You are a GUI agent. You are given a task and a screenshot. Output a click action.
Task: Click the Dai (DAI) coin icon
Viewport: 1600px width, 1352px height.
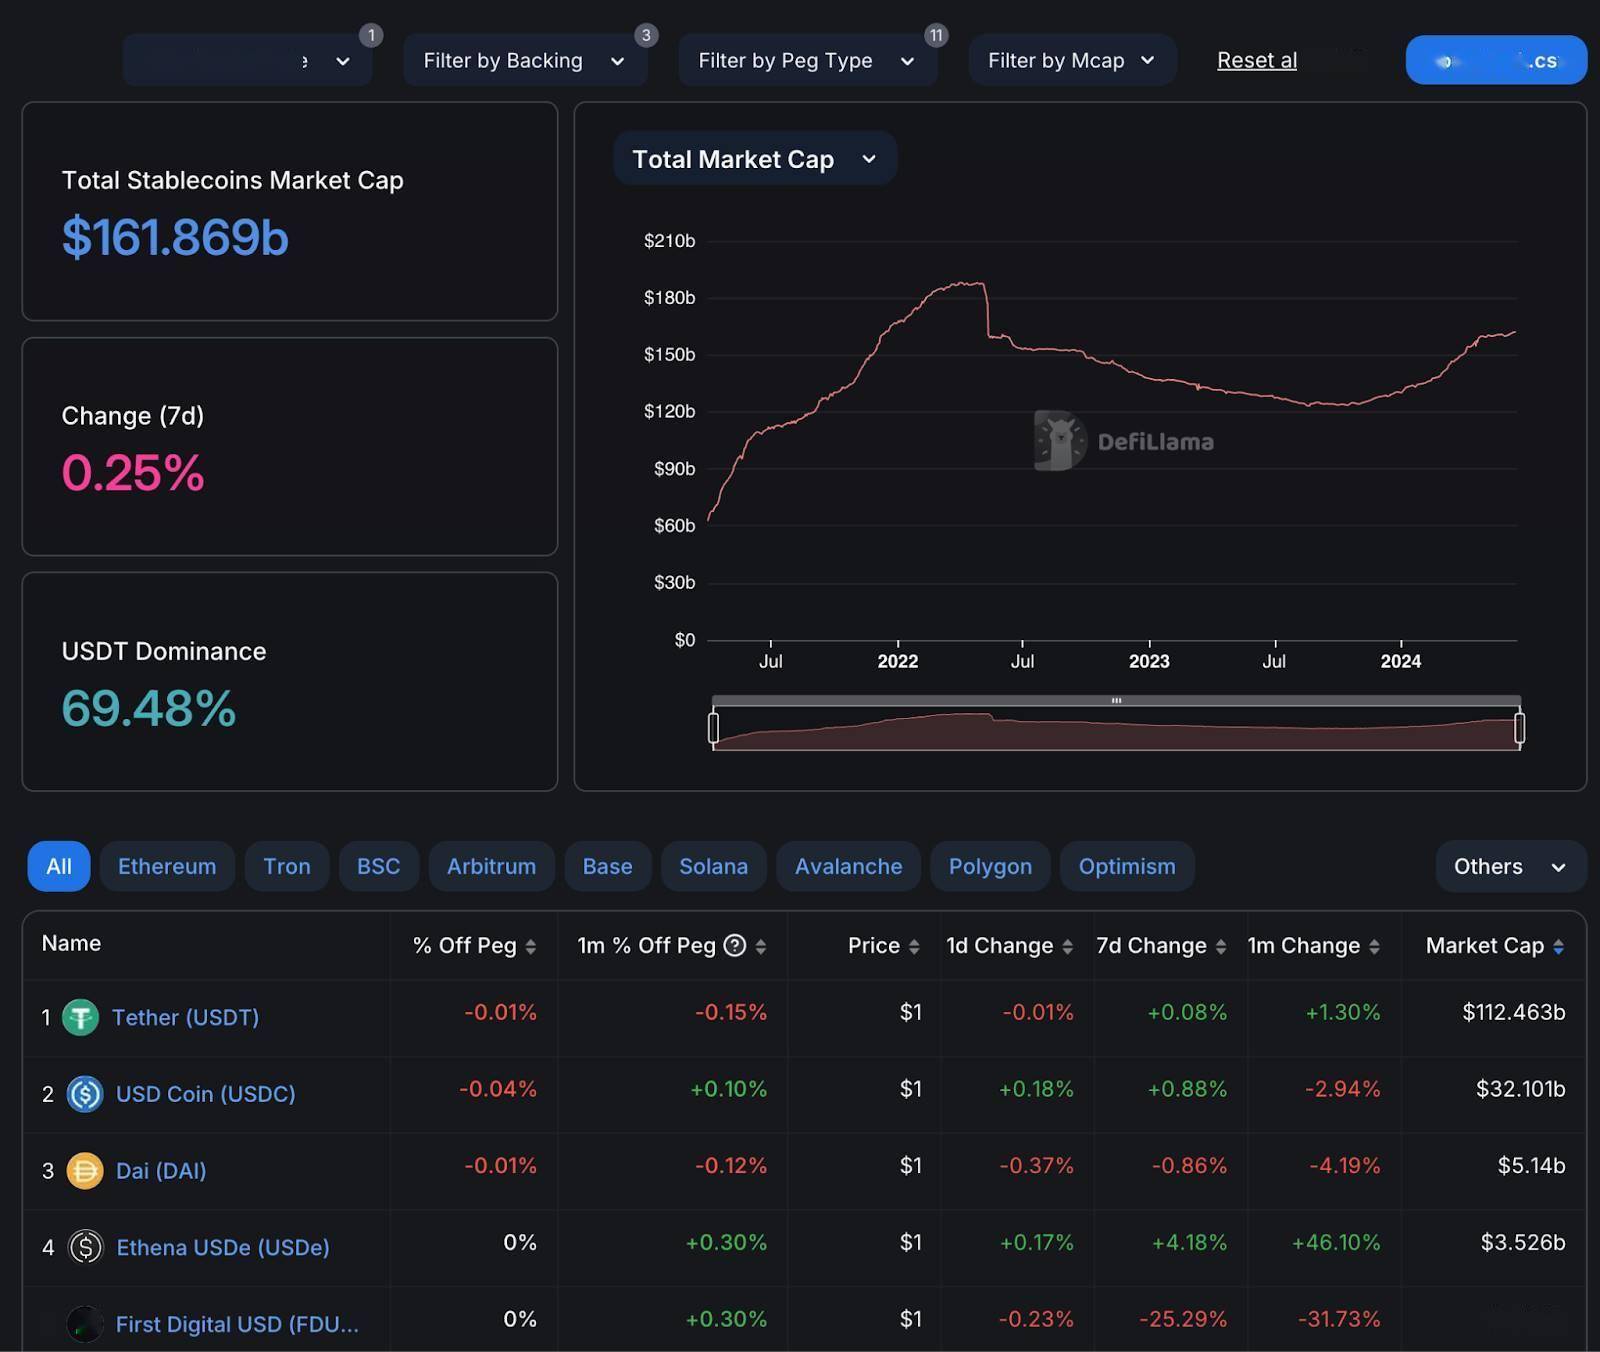[x=85, y=1170]
